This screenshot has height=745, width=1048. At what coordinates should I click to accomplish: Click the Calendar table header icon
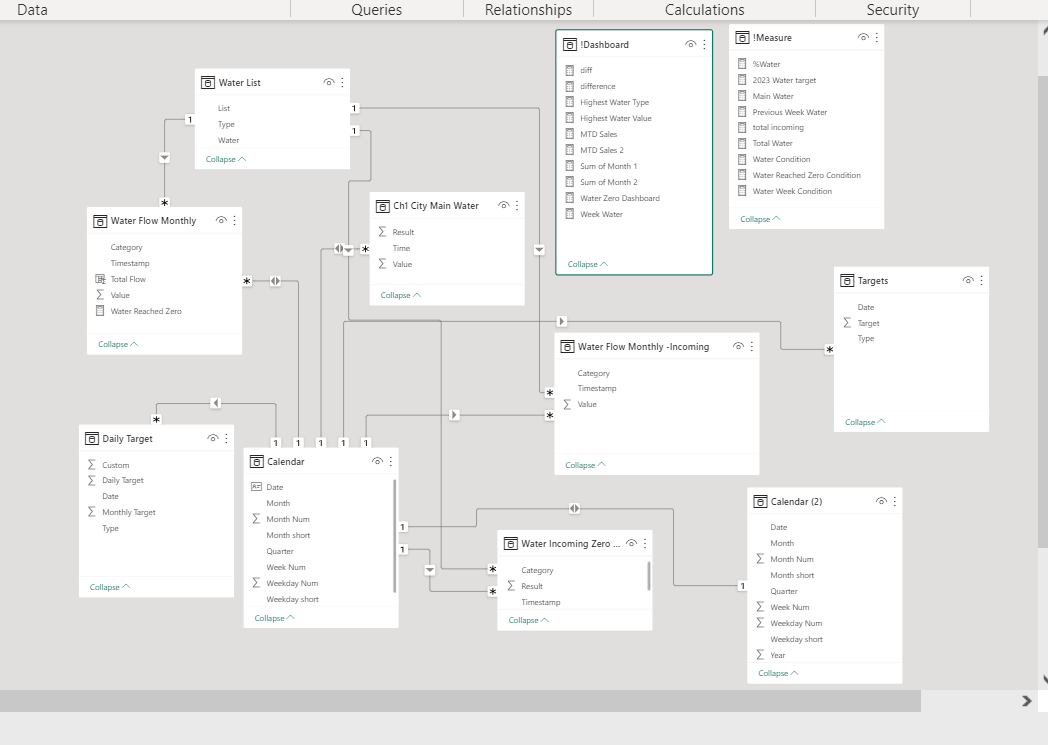pyautogui.click(x=257, y=462)
